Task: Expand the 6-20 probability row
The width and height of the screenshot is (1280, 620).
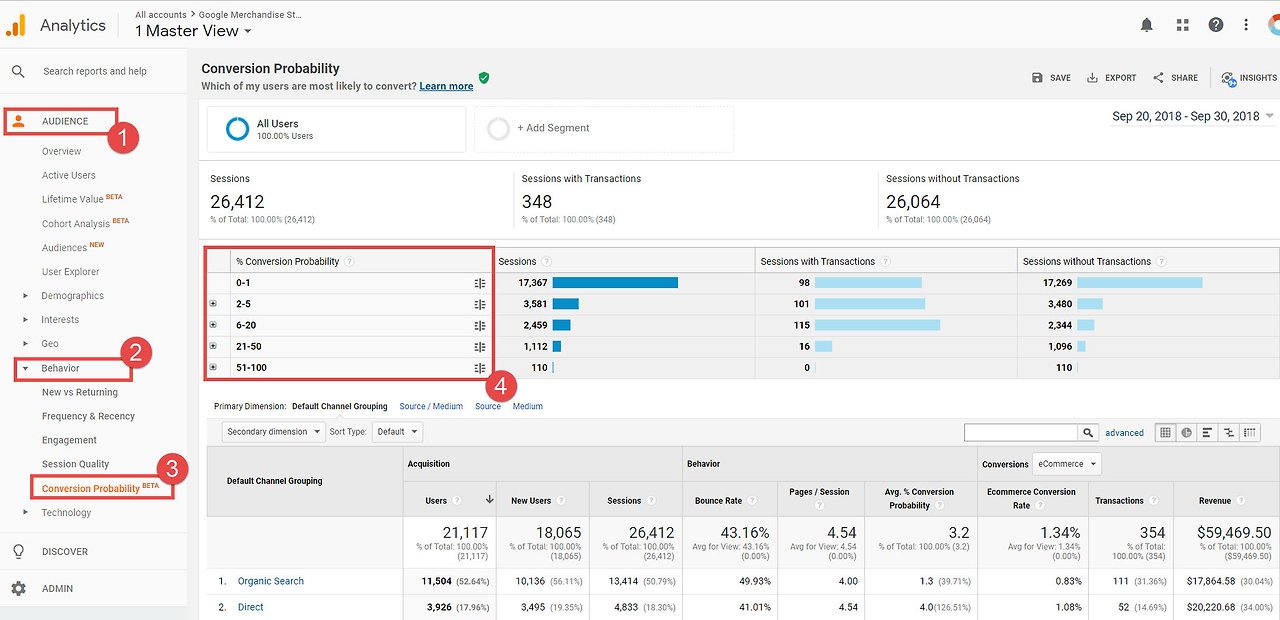Action: coord(213,325)
